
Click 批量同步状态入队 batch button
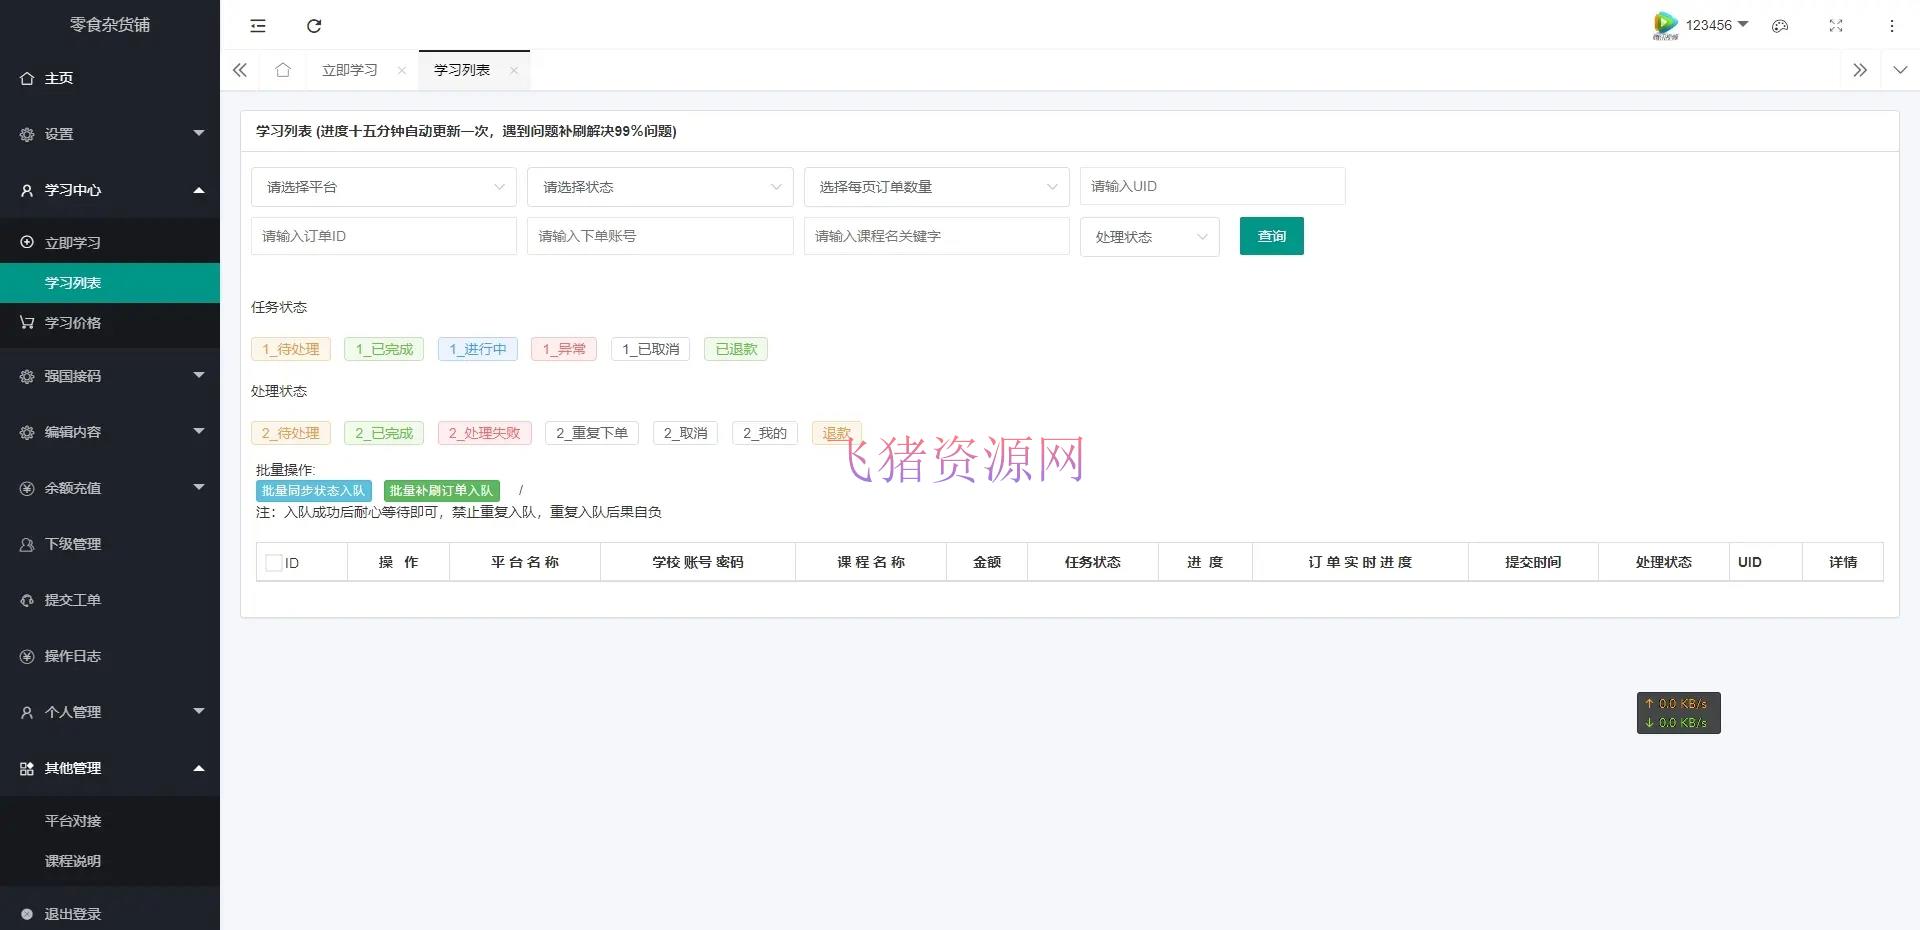(x=313, y=490)
